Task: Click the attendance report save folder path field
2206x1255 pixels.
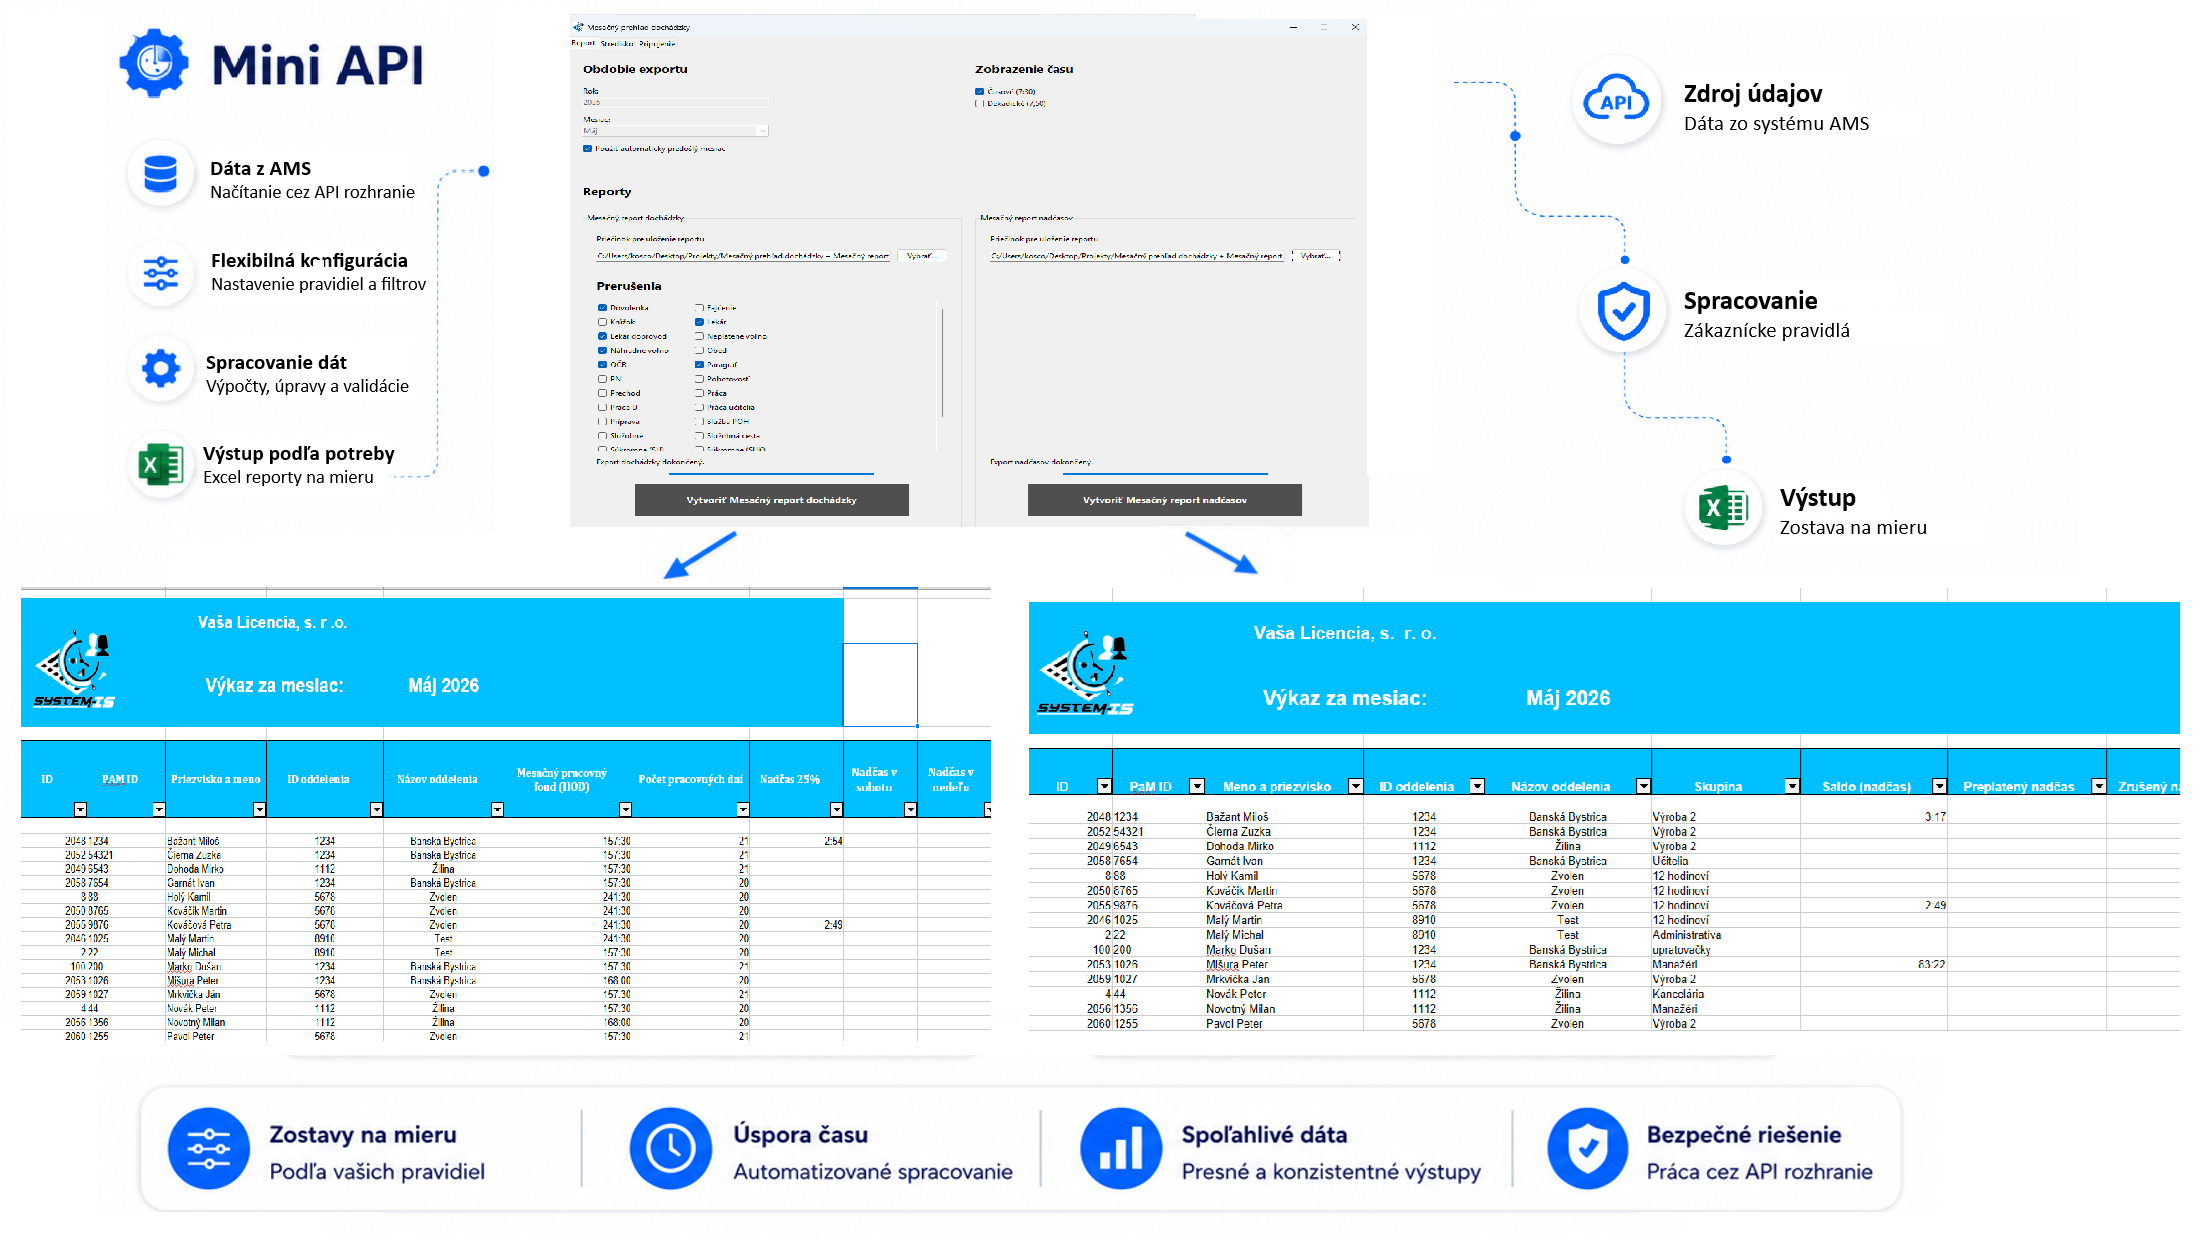Action: point(743,256)
